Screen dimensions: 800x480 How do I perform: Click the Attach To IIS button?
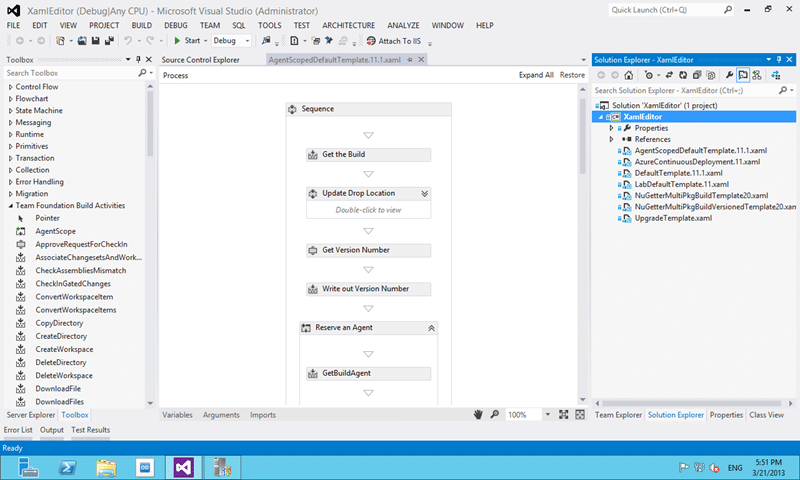(393, 41)
